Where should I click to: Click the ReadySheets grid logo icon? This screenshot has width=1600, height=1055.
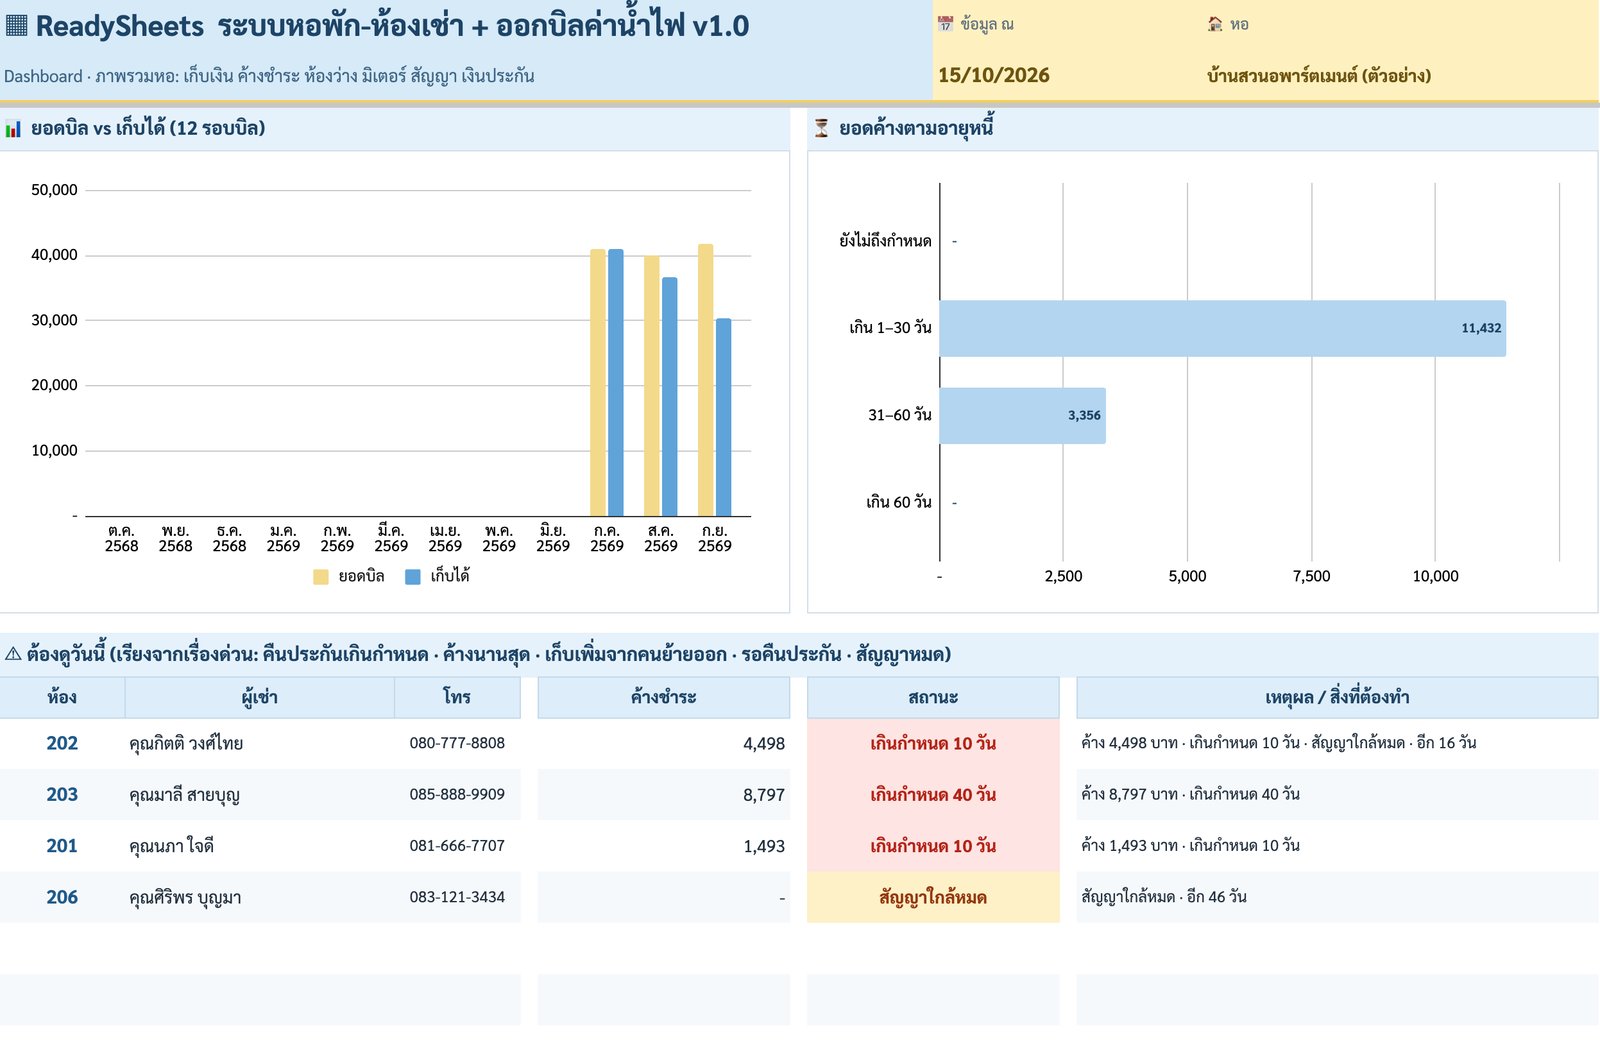[16, 25]
